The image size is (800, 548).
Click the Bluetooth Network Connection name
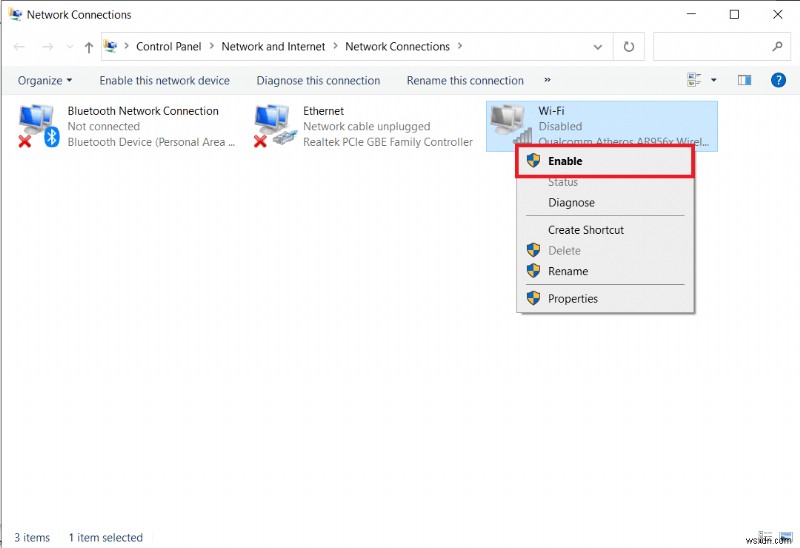tap(143, 111)
